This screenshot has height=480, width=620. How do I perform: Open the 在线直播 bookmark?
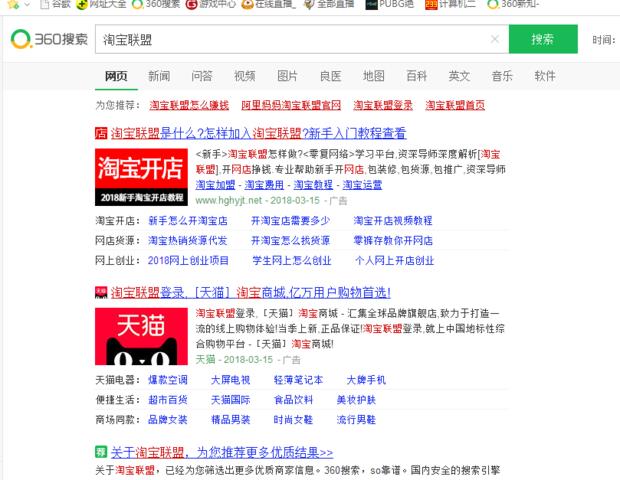(x=268, y=4)
